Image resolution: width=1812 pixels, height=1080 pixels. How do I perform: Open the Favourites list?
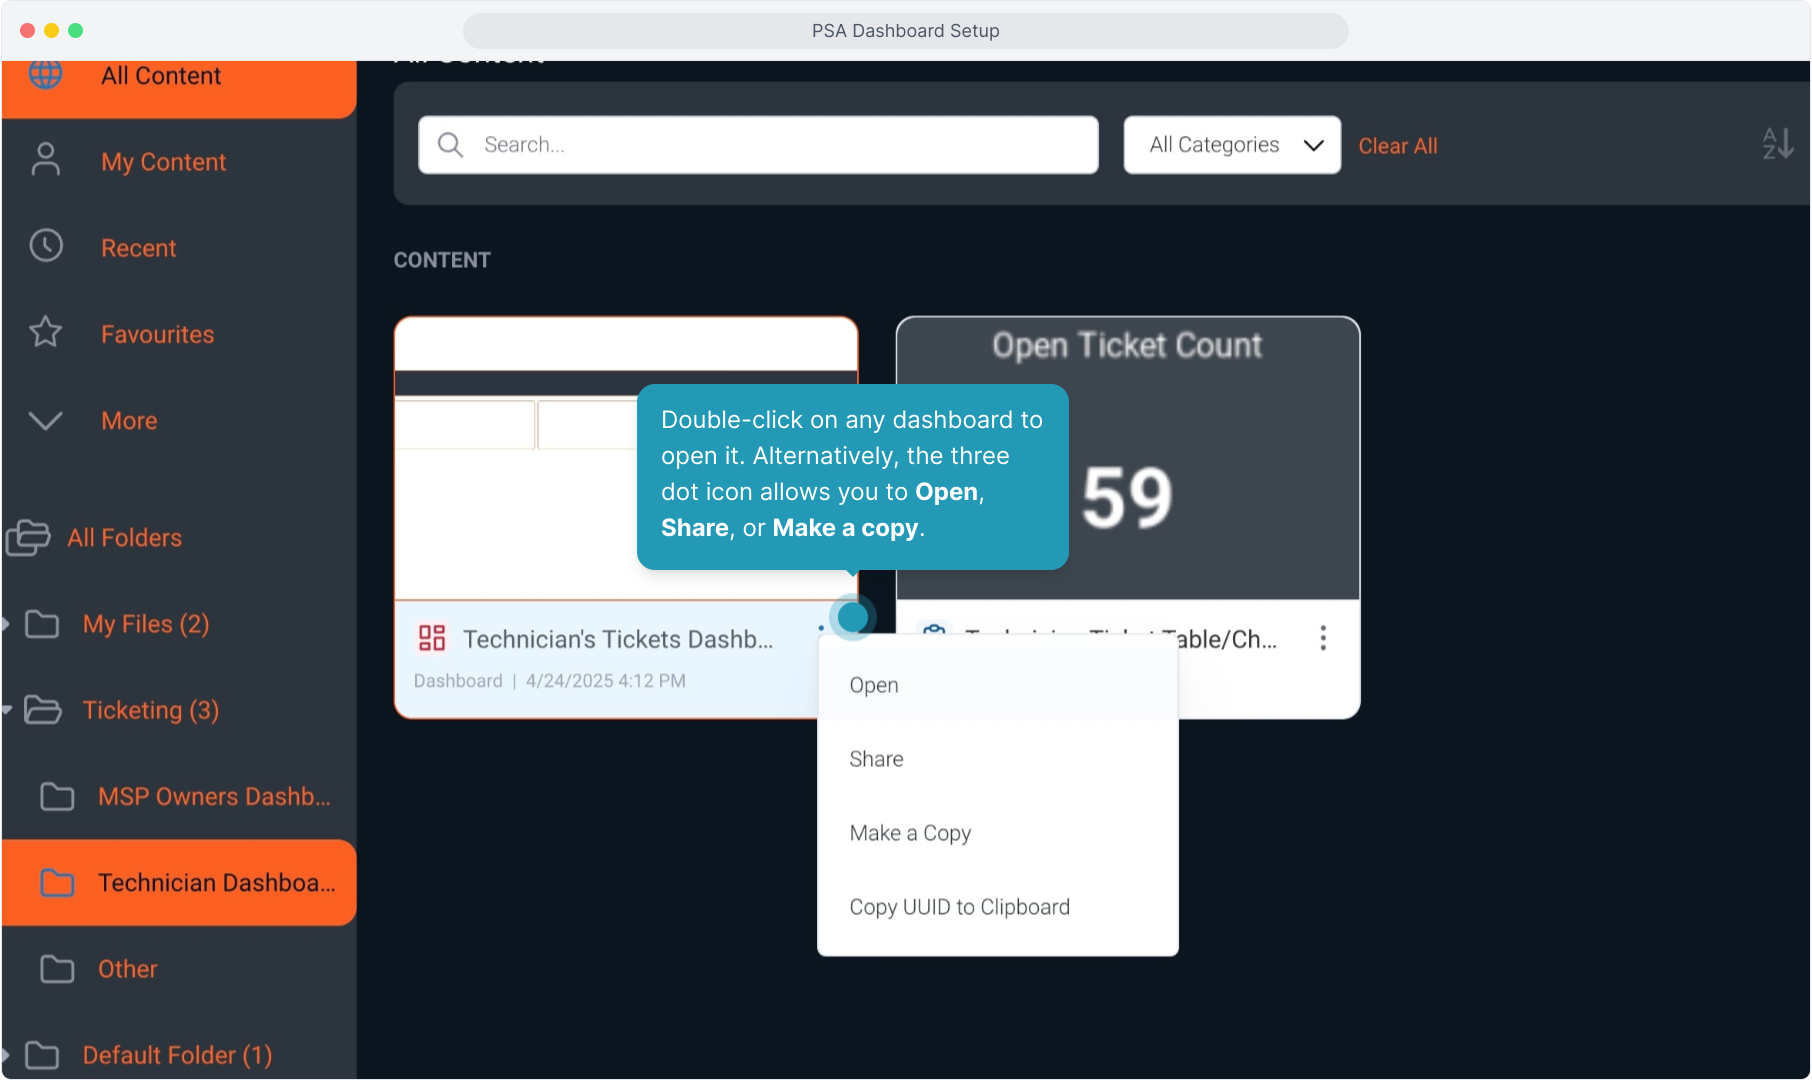point(158,334)
